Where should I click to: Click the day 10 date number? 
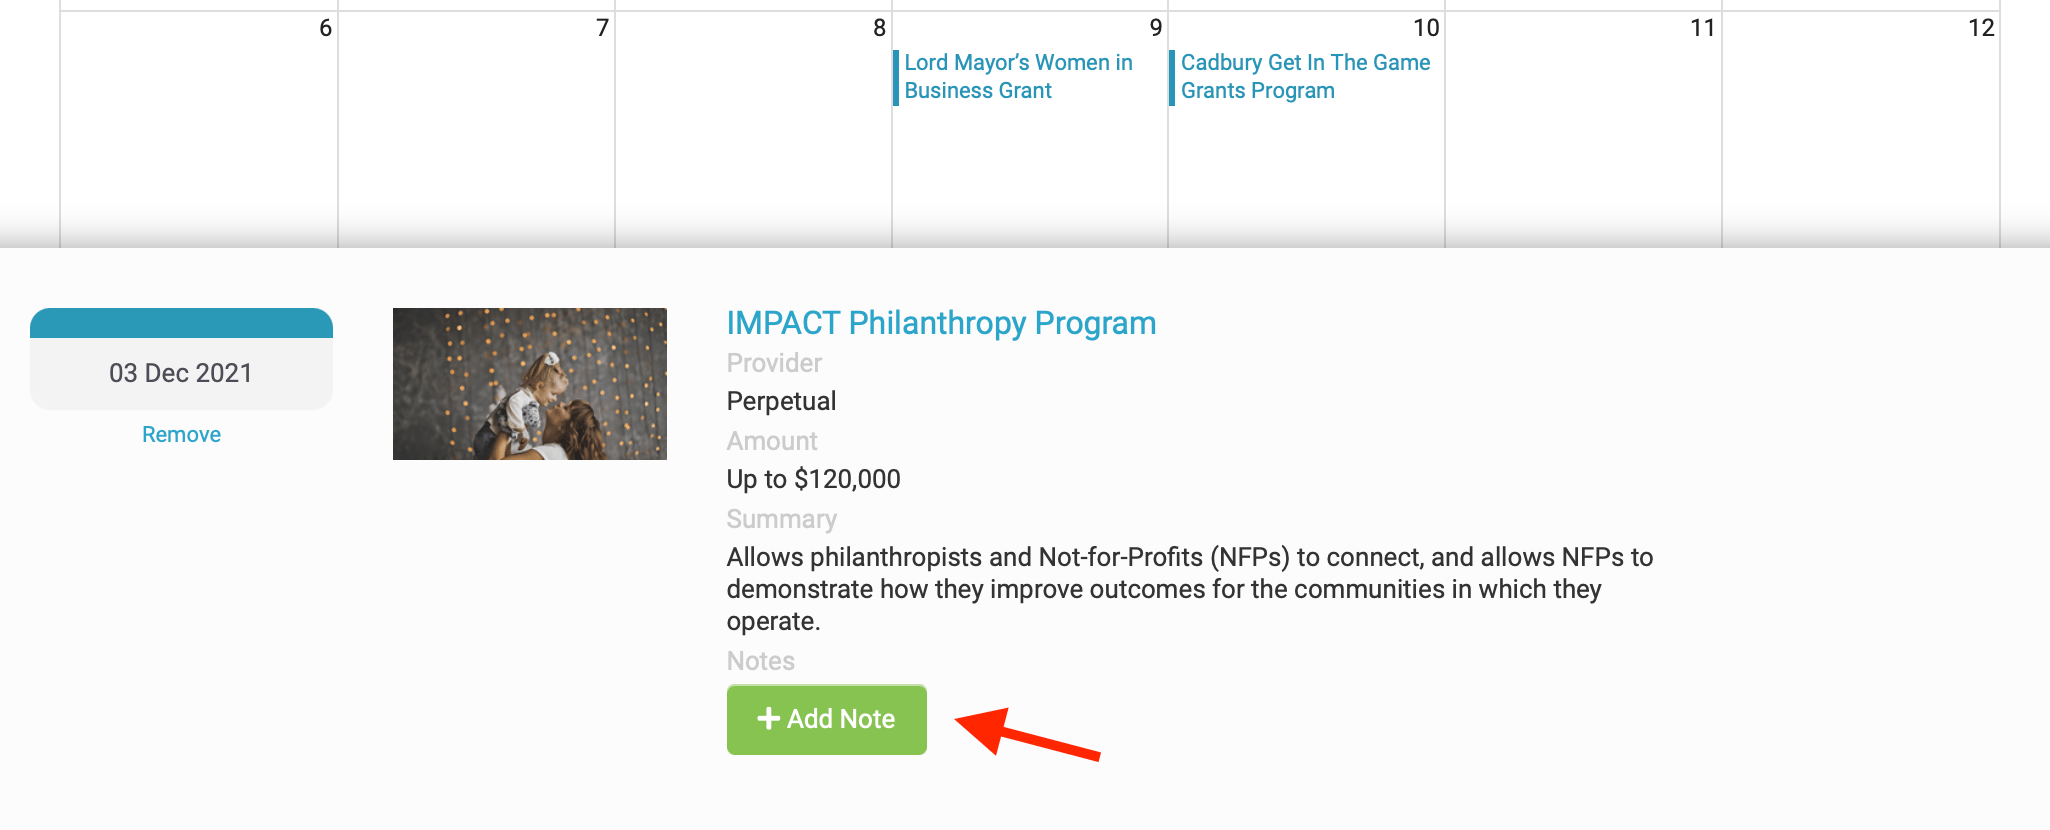tap(1426, 28)
